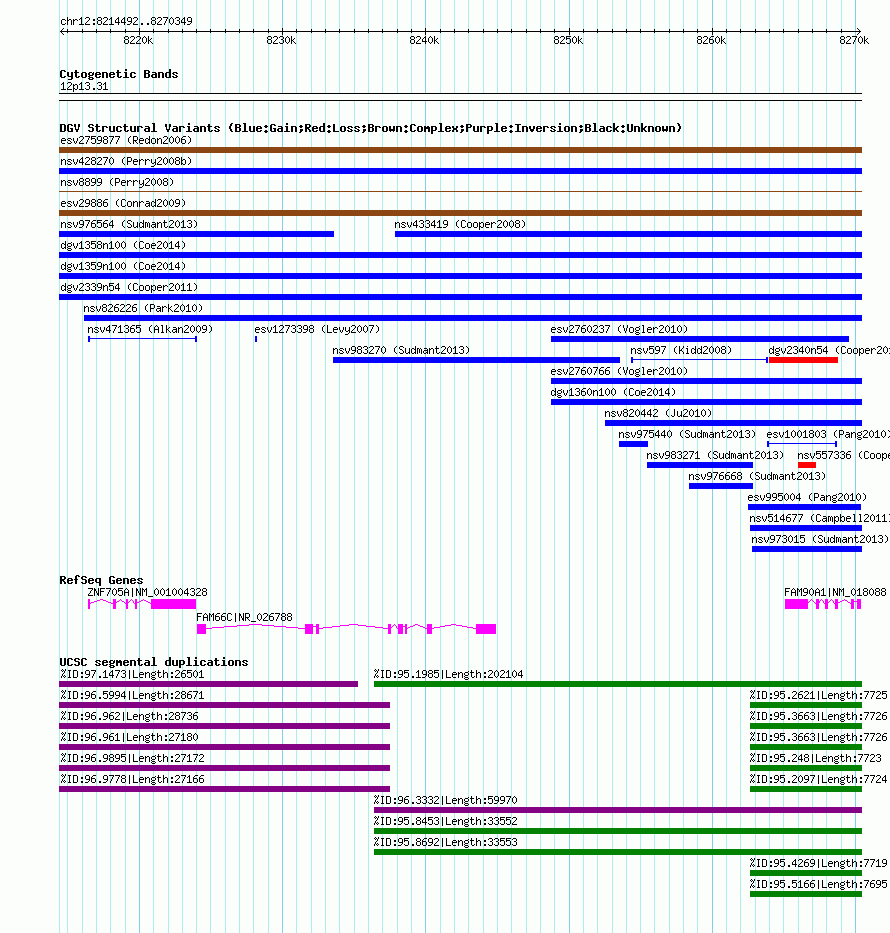Click the ZNF705A|NM_001004328 gene label
This screenshot has height=933, width=890.
148,593
